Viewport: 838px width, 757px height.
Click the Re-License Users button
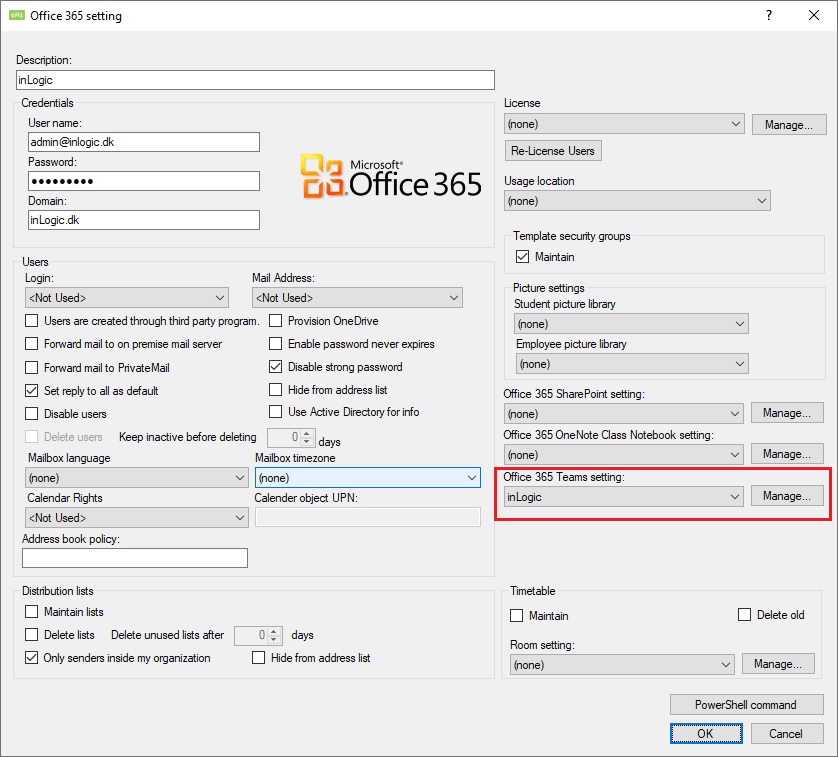553,151
